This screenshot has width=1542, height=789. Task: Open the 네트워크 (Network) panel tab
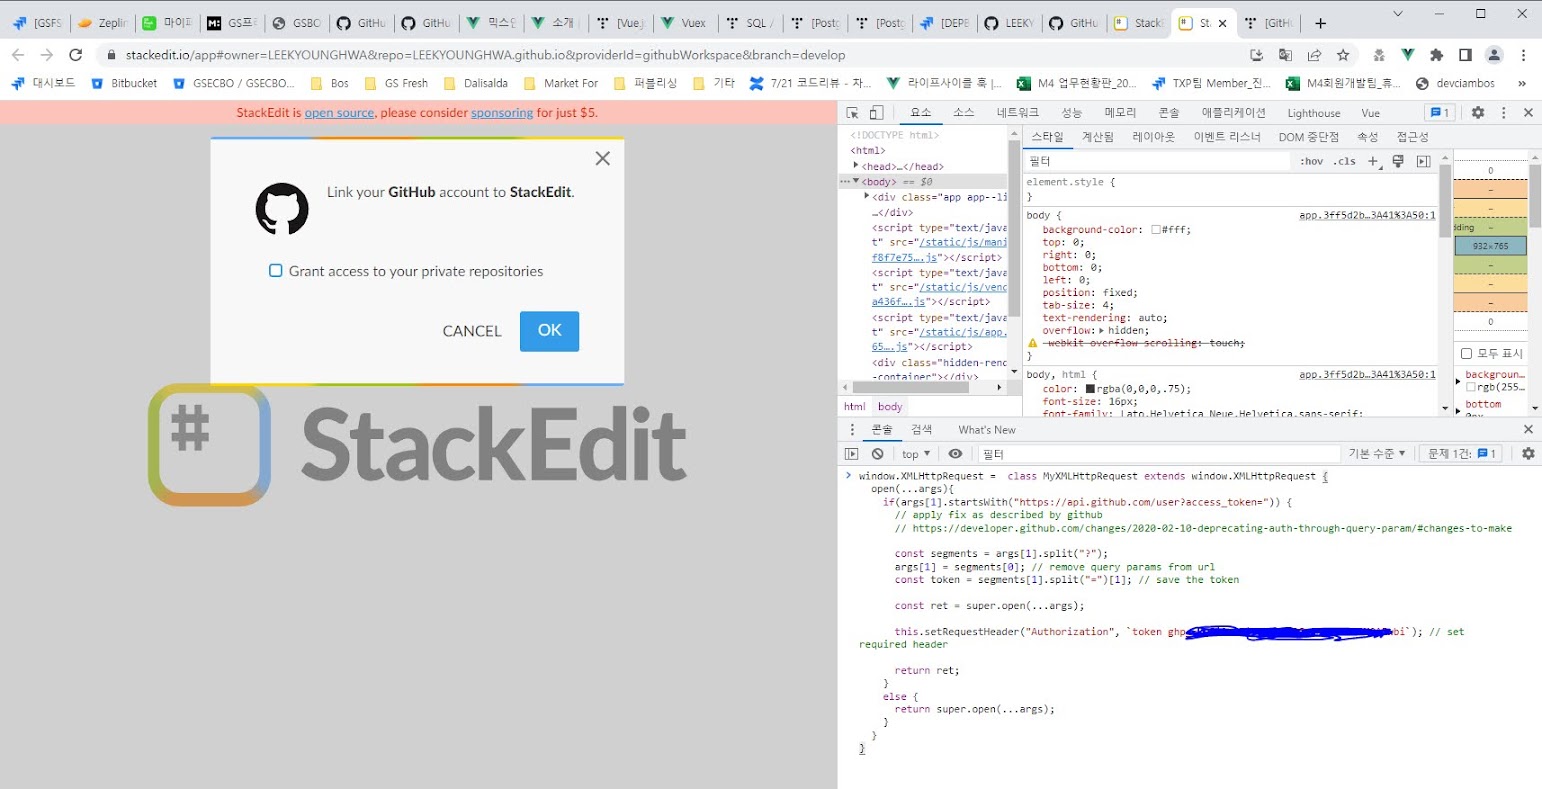pos(1017,113)
